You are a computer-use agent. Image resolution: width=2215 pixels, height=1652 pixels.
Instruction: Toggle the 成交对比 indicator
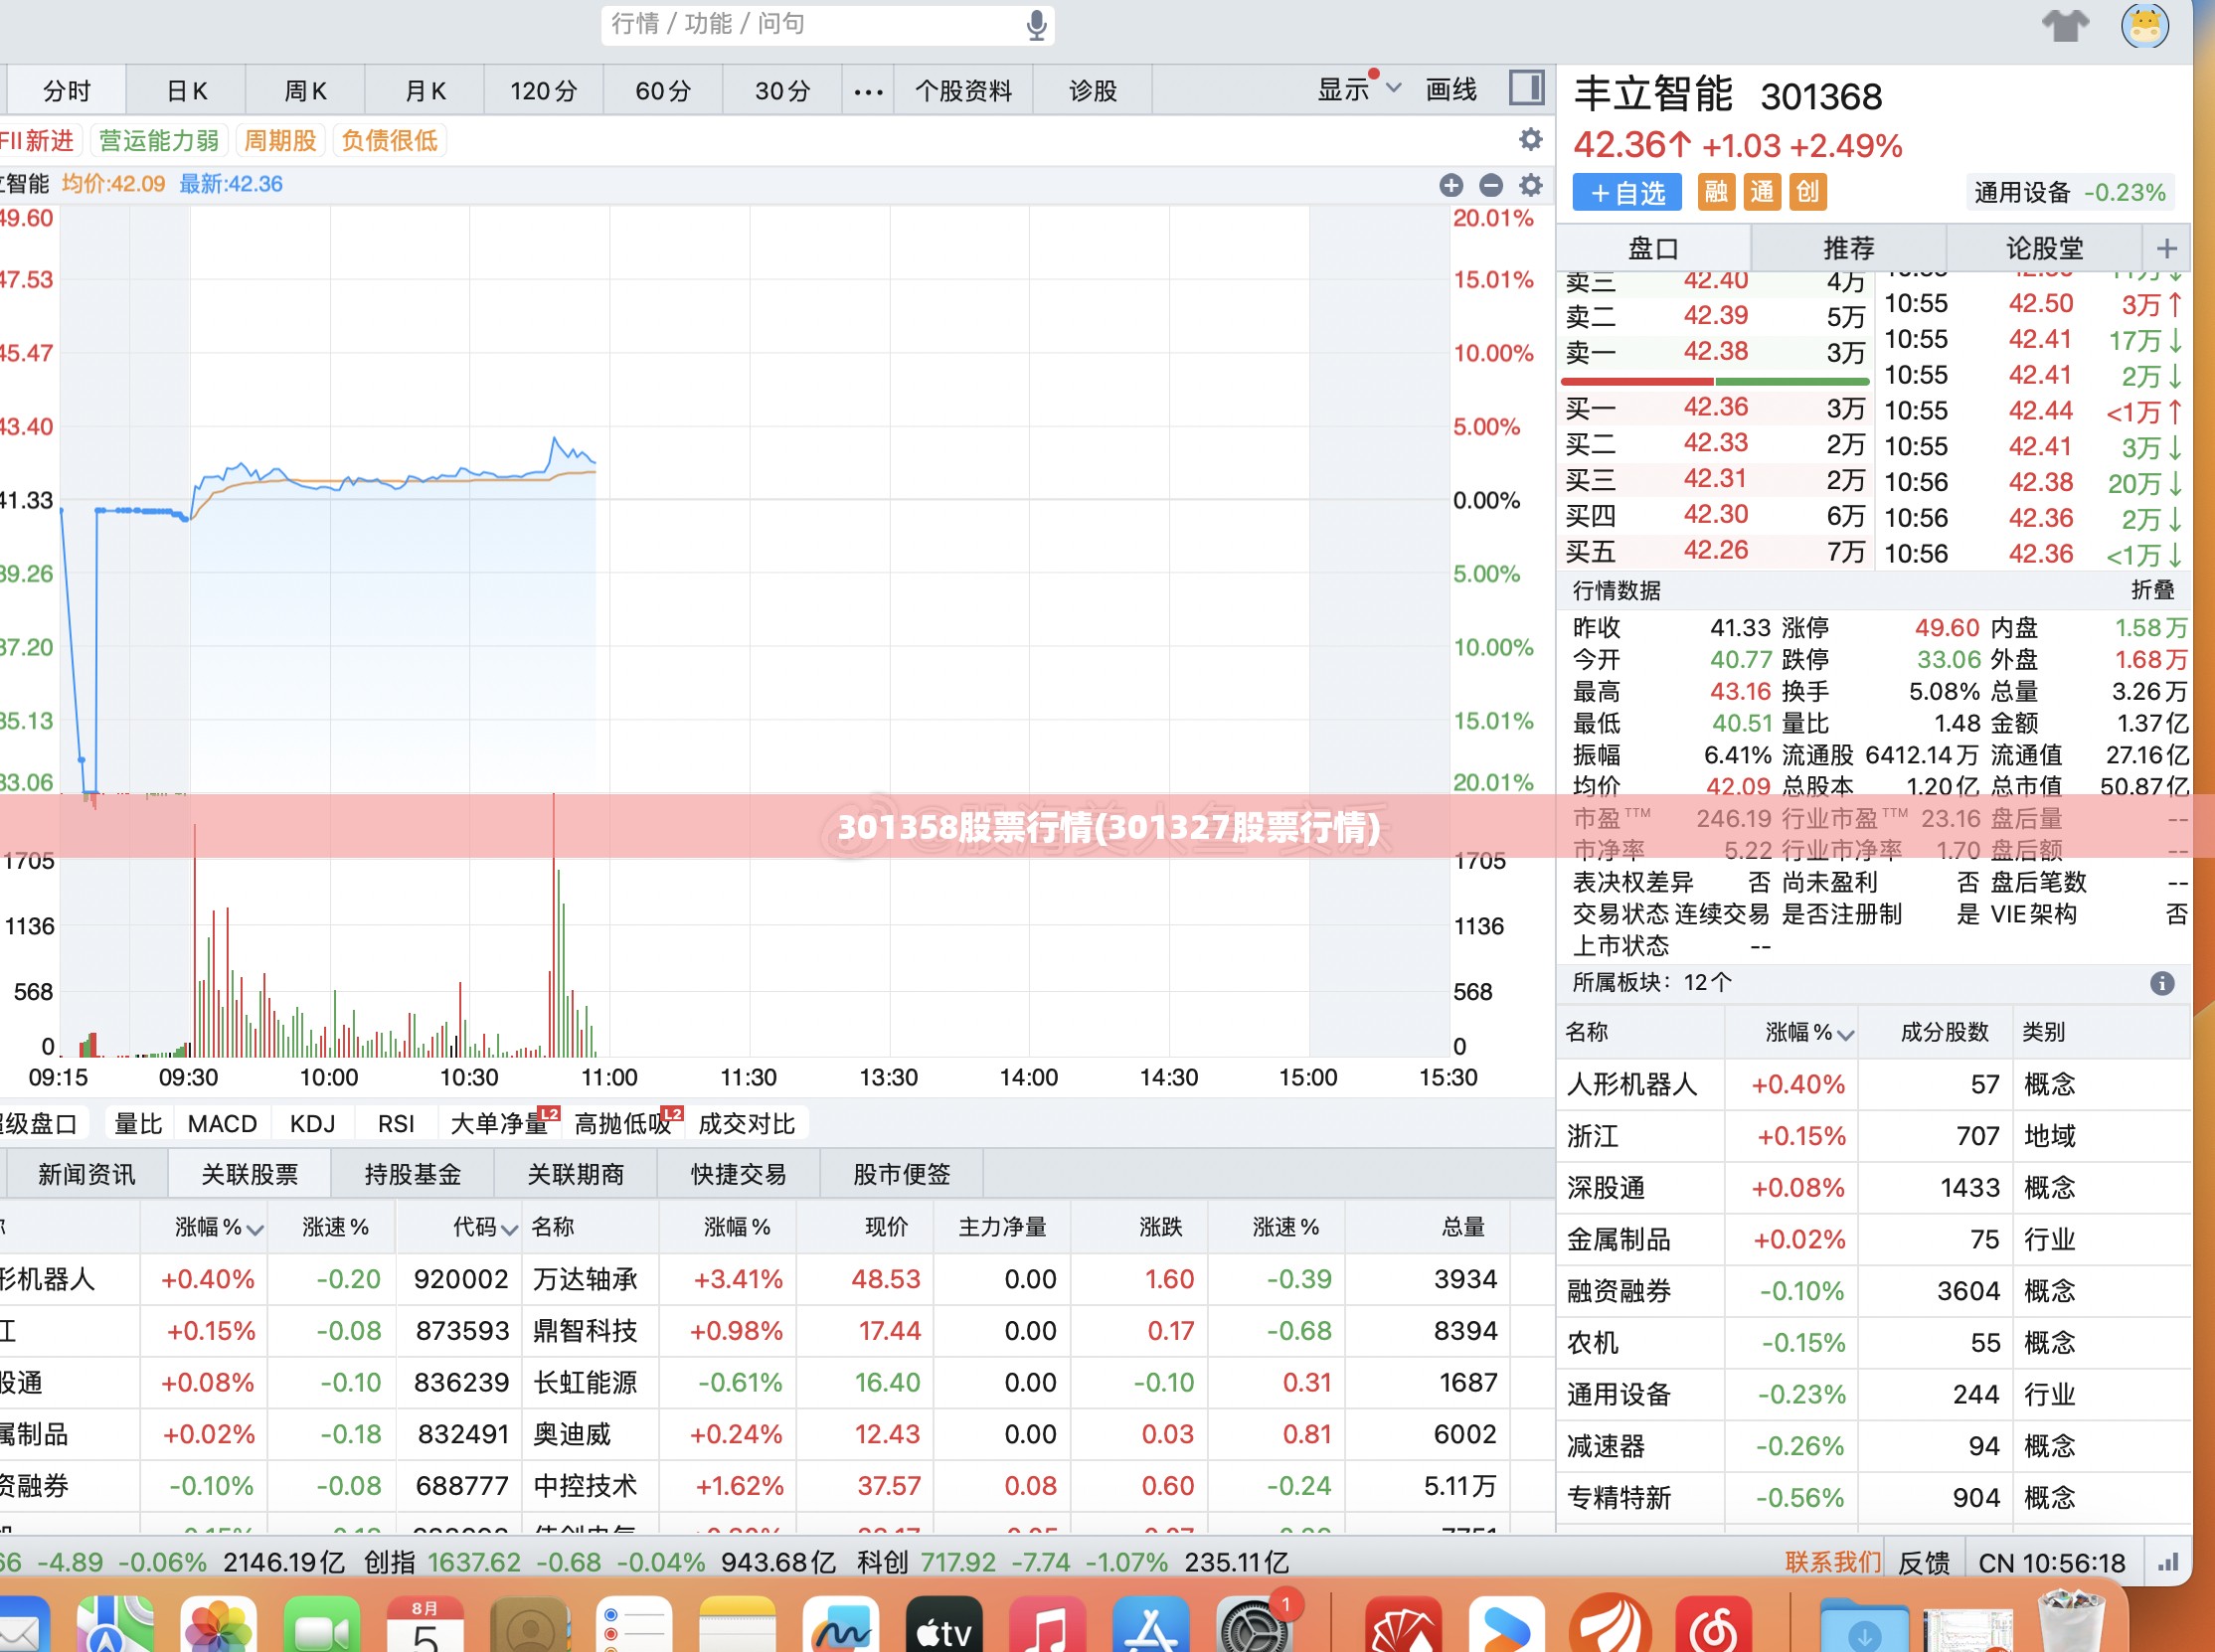click(746, 1124)
